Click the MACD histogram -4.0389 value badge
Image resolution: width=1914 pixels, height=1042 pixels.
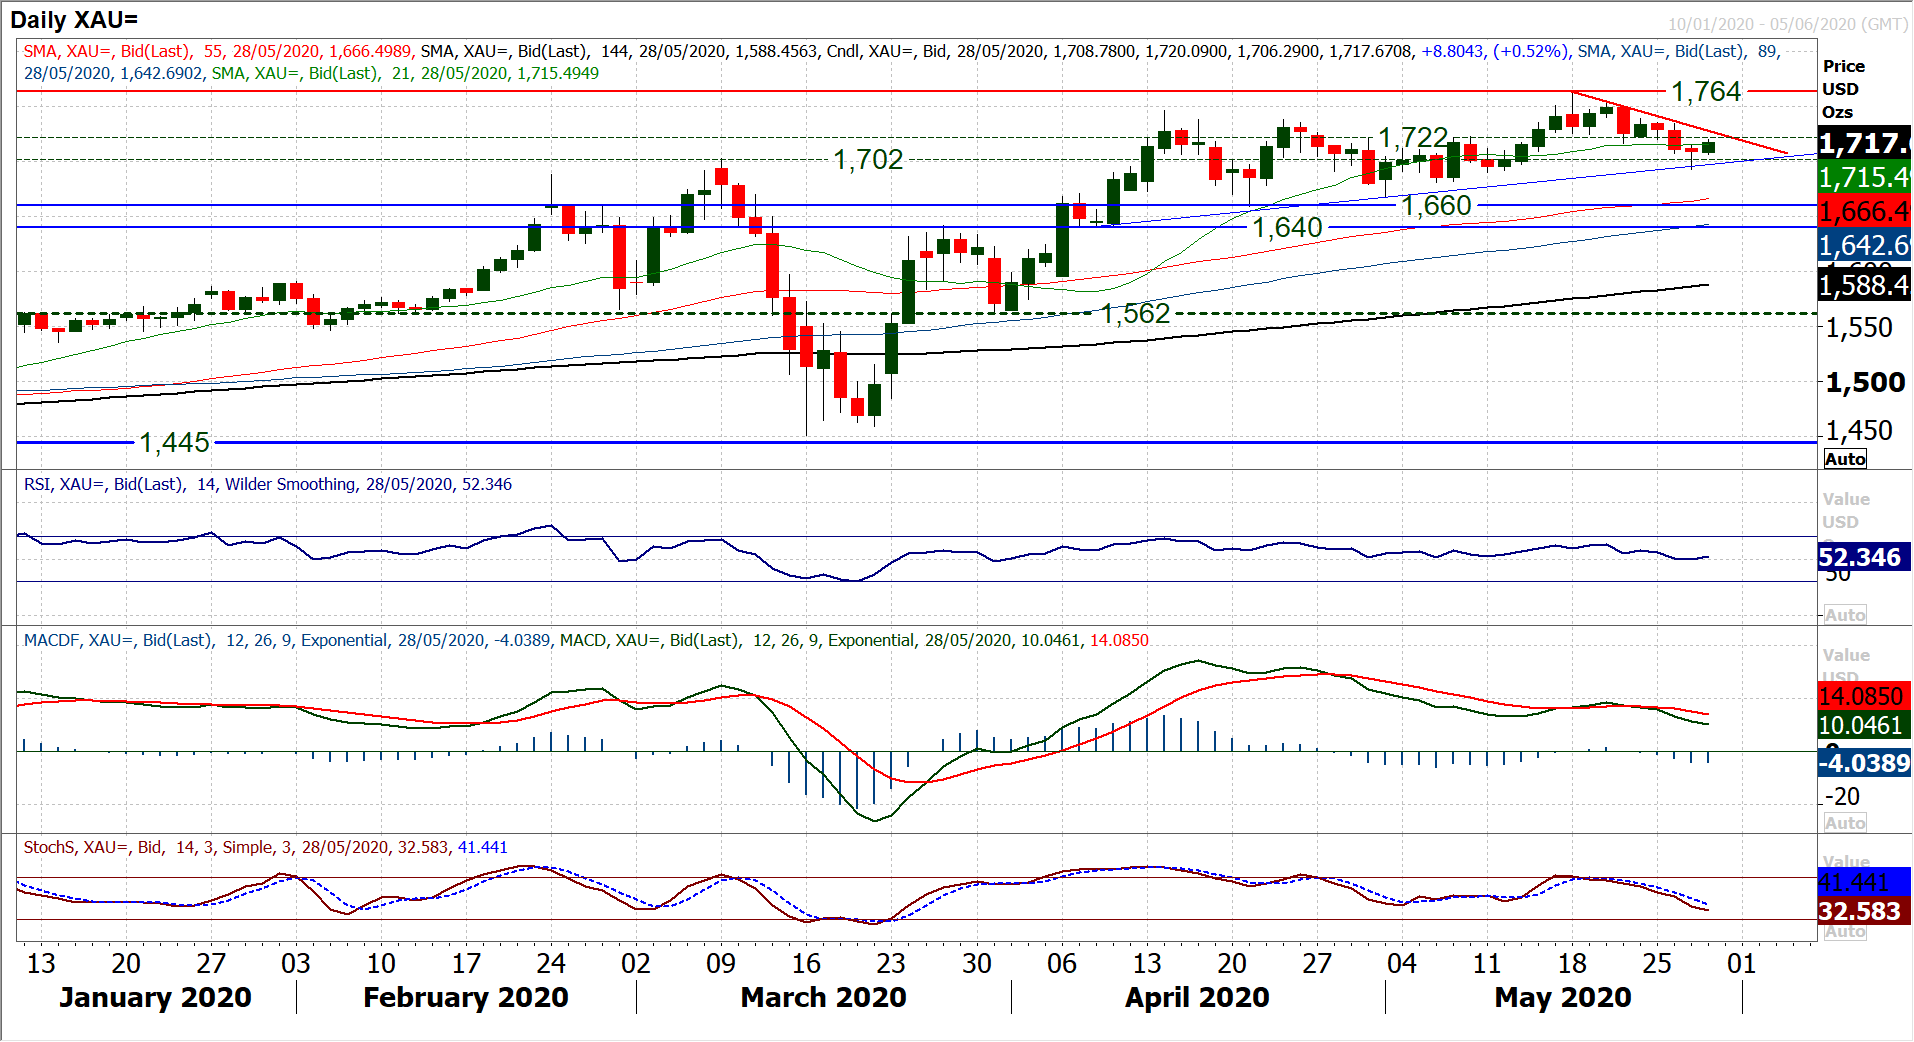pos(1864,763)
